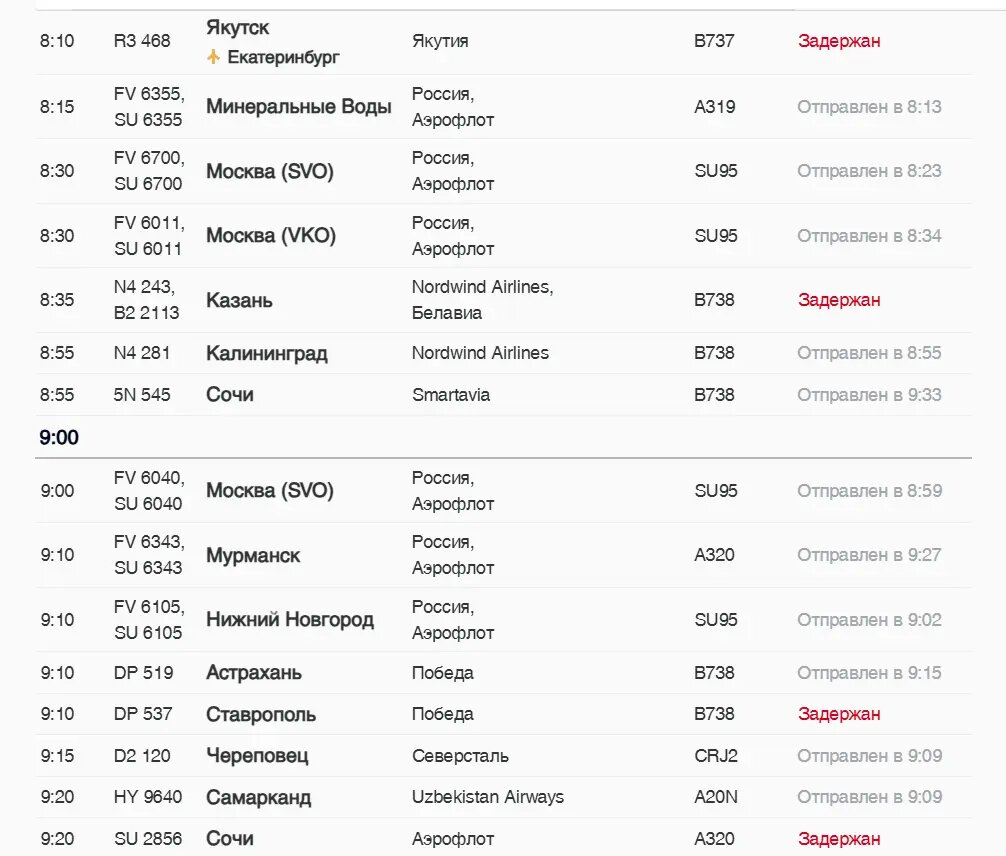The width and height of the screenshot is (1006, 856).
Task: Click the status Отправлен в 9:33
Action: tap(868, 395)
